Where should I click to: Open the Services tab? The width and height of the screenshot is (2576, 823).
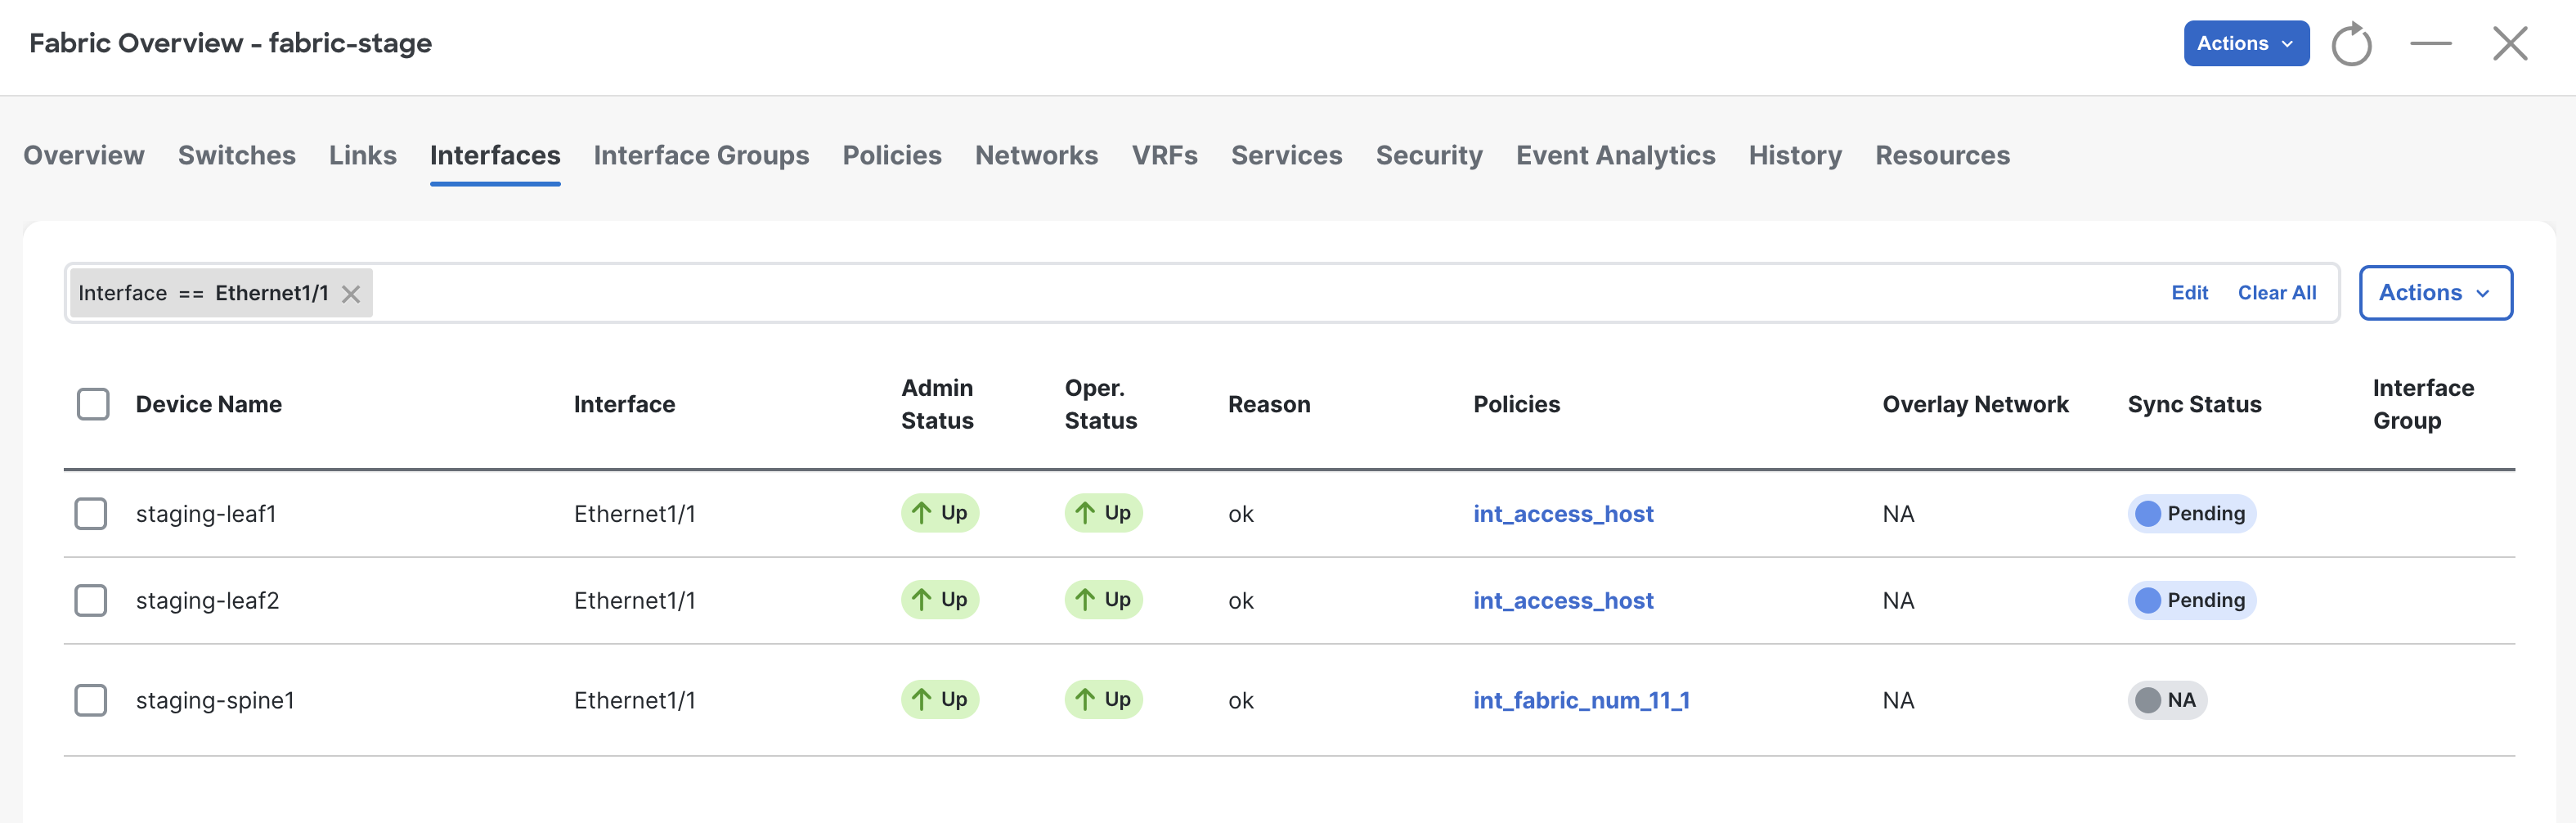(1286, 155)
